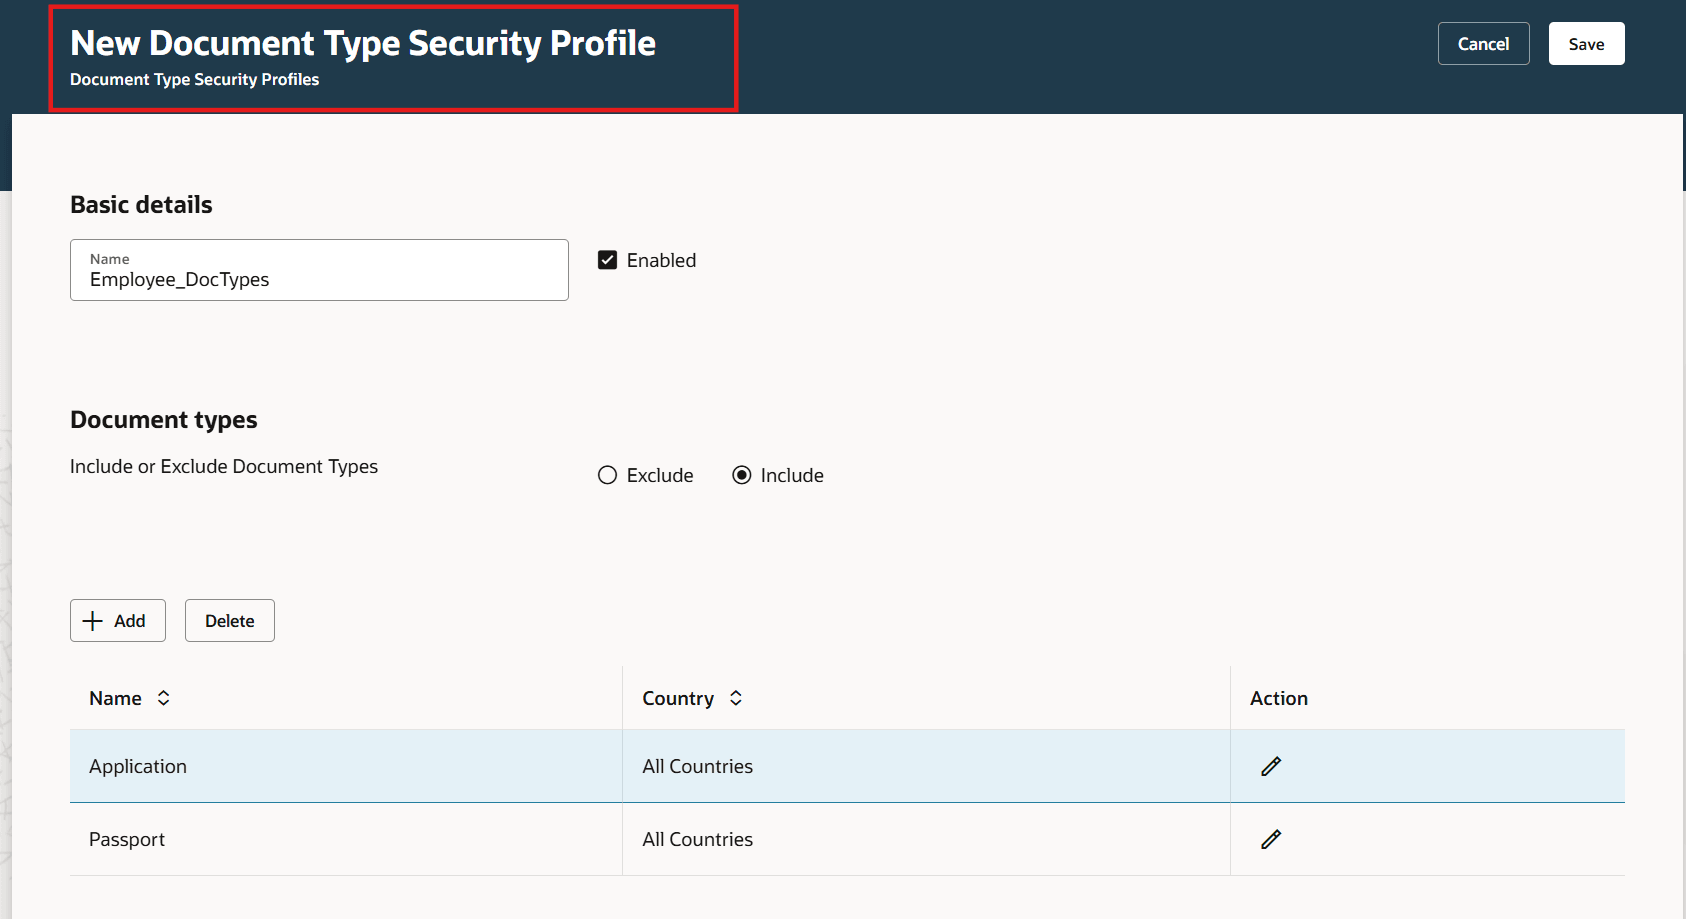Click the Cancel button
Viewport: 1686px width, 919px height.
(x=1483, y=43)
